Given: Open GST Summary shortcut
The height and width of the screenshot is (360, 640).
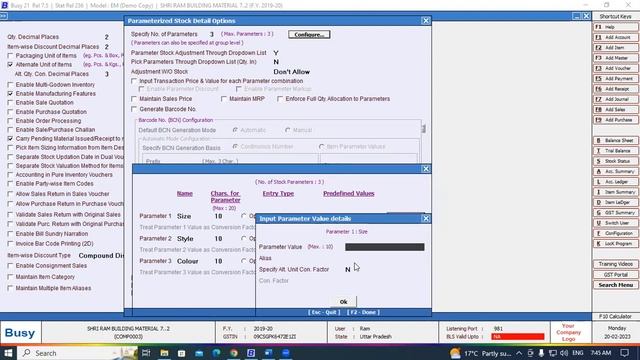Looking at the screenshot, I should [x=616, y=213].
